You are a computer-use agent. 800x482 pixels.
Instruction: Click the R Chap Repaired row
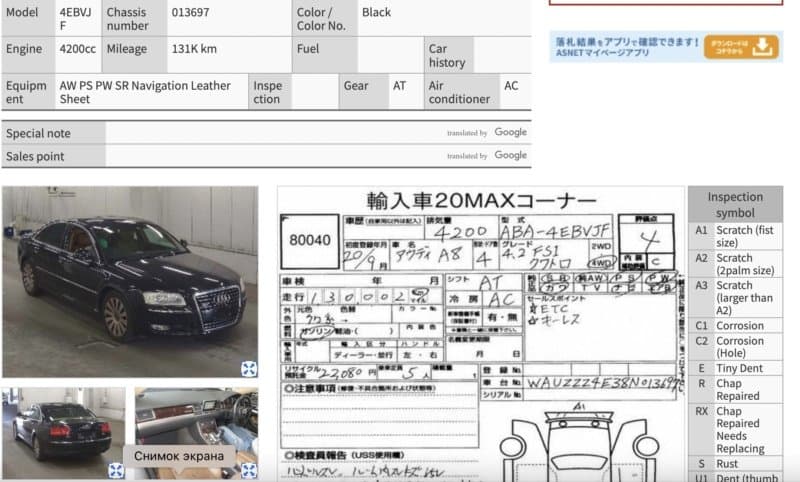(735, 390)
